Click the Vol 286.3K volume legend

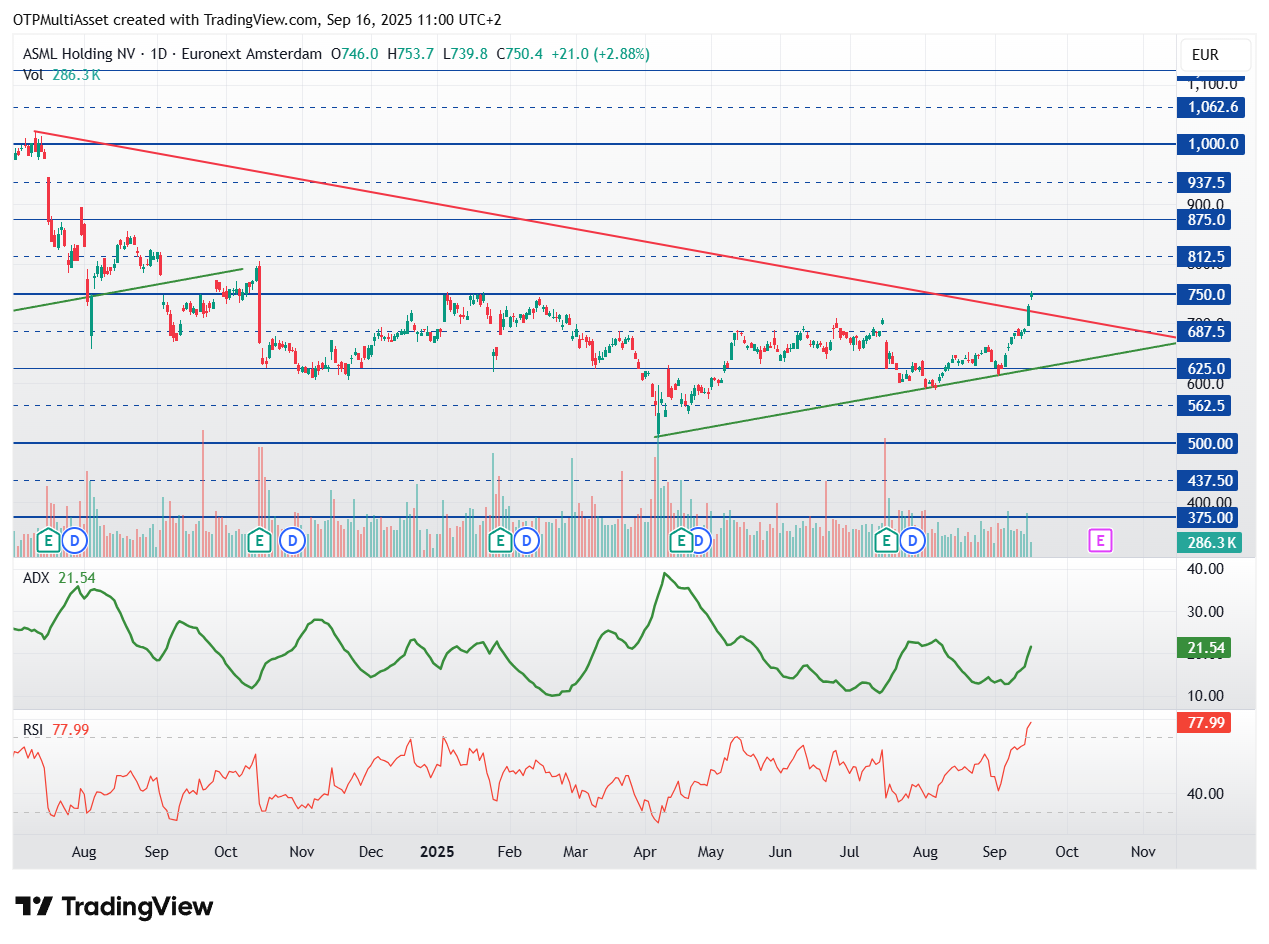(61, 74)
